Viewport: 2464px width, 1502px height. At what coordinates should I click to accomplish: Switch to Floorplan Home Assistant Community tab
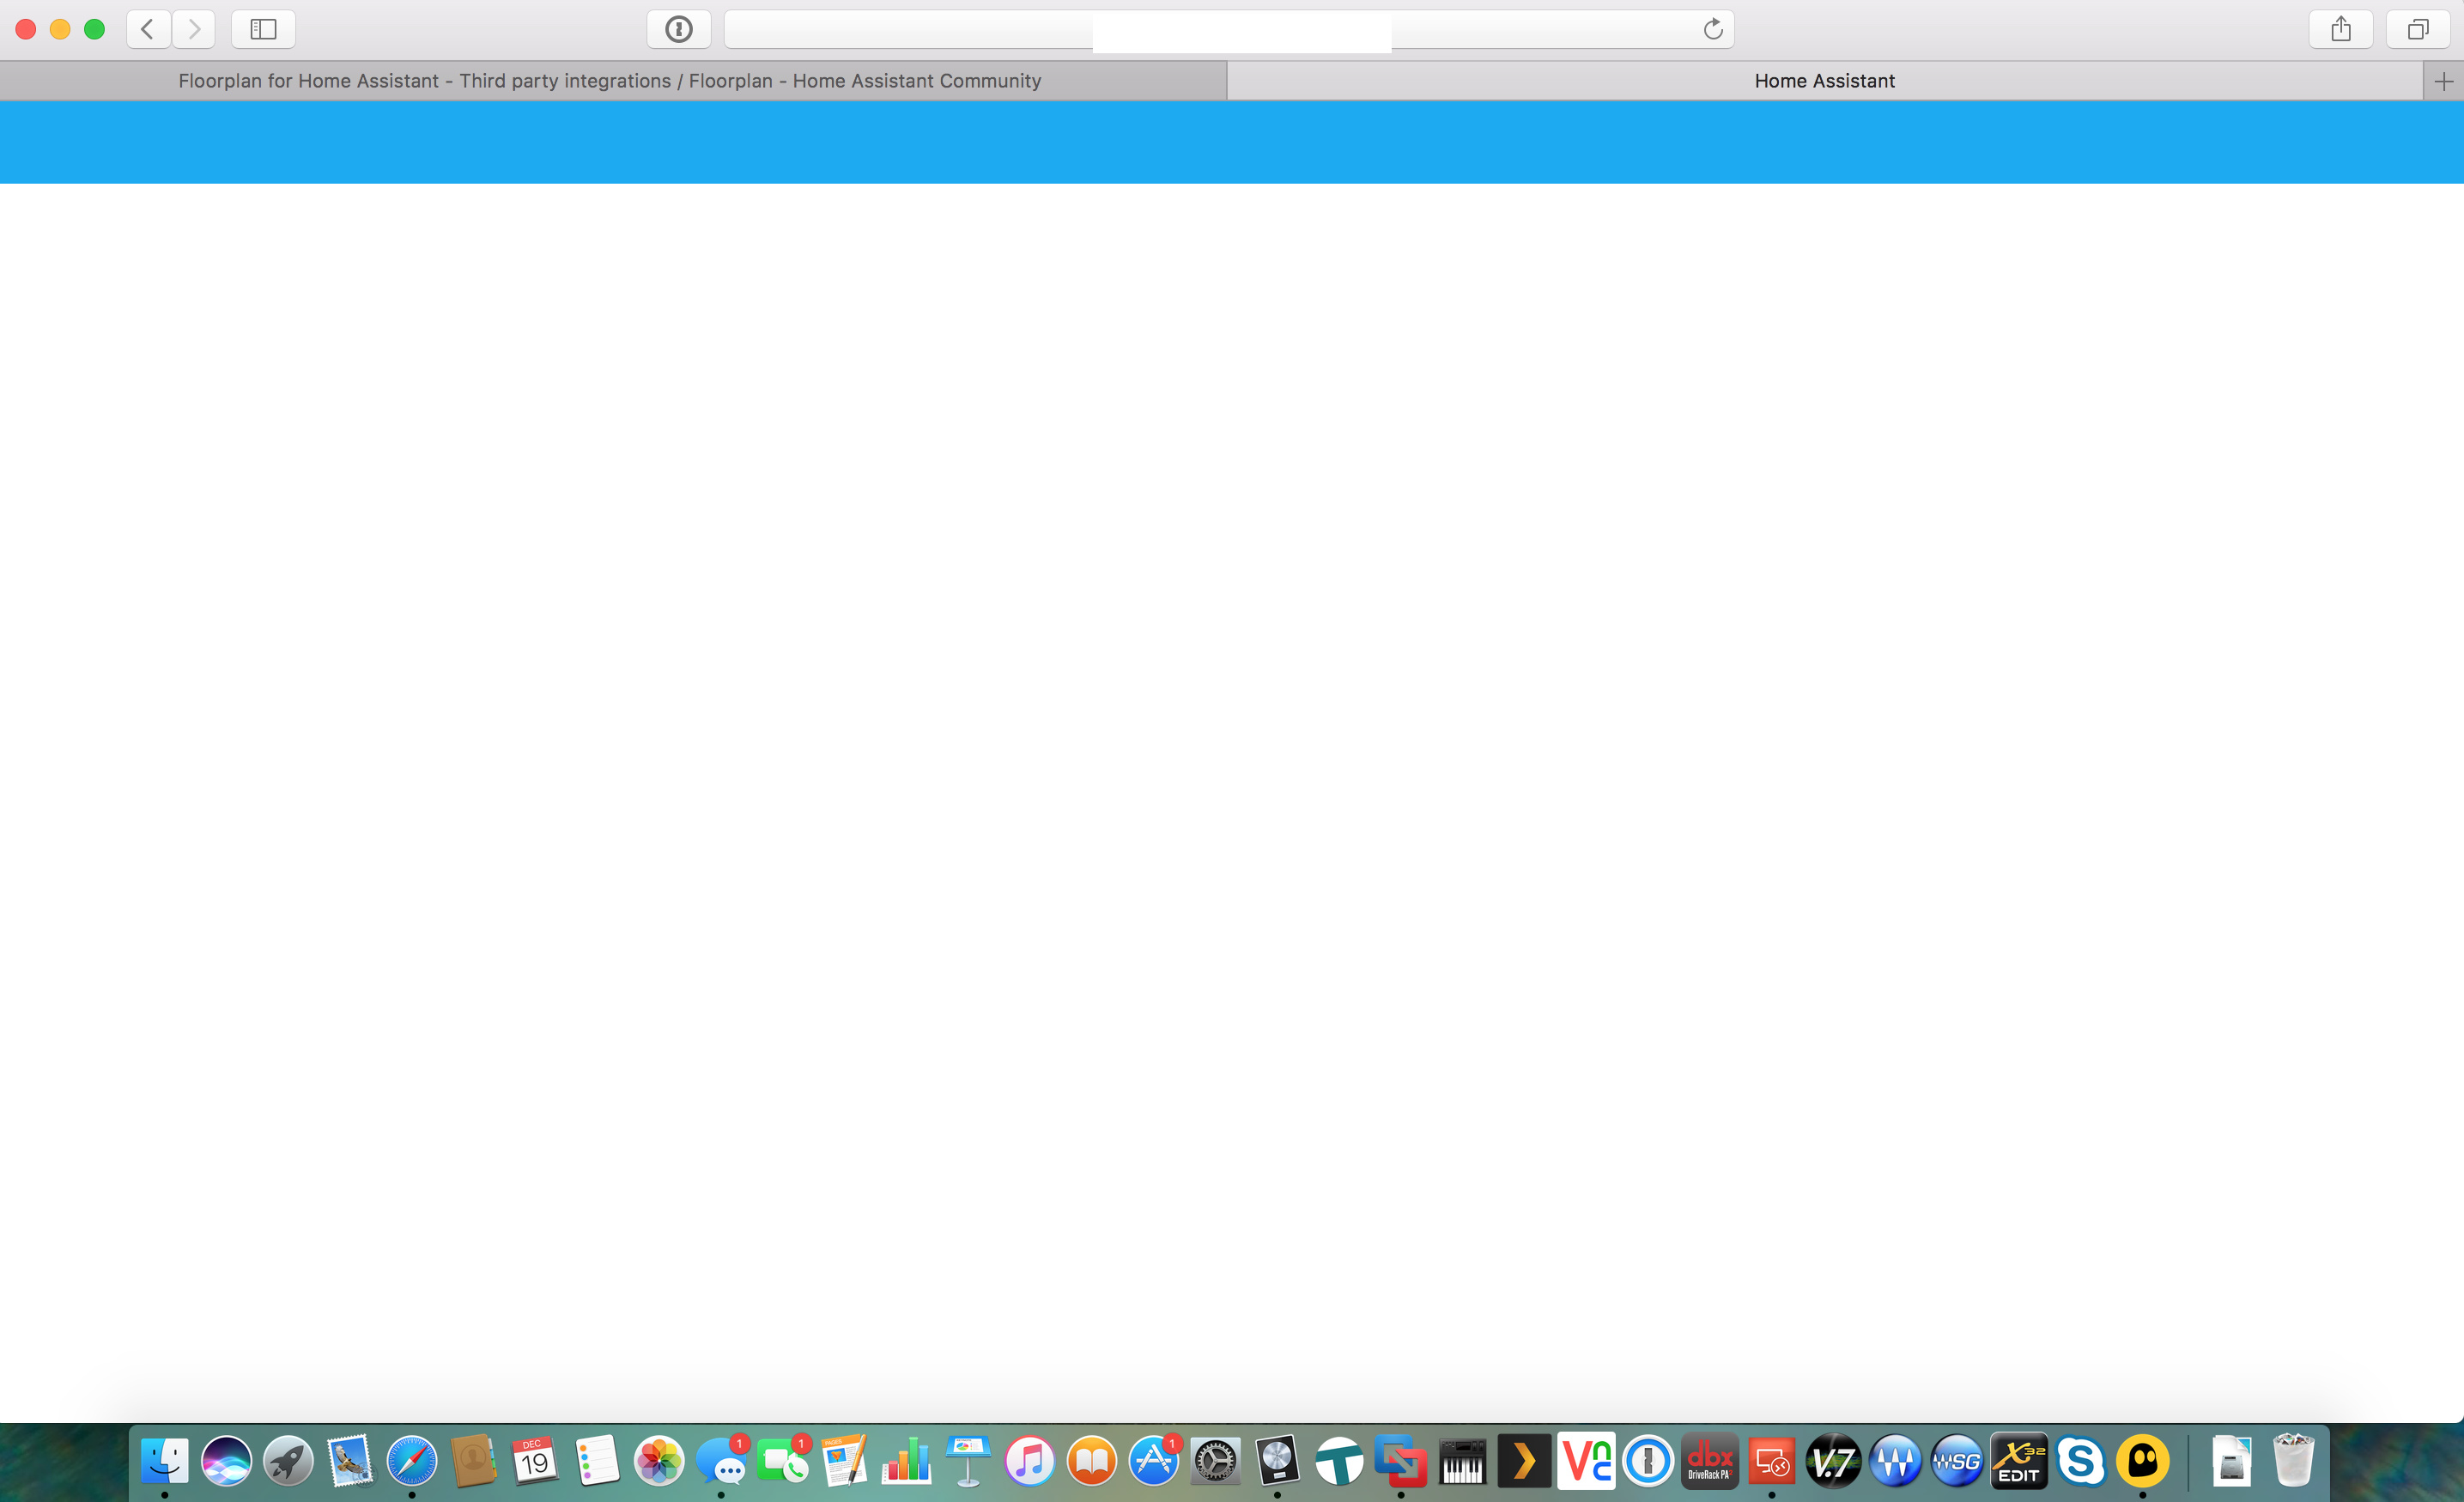click(610, 81)
